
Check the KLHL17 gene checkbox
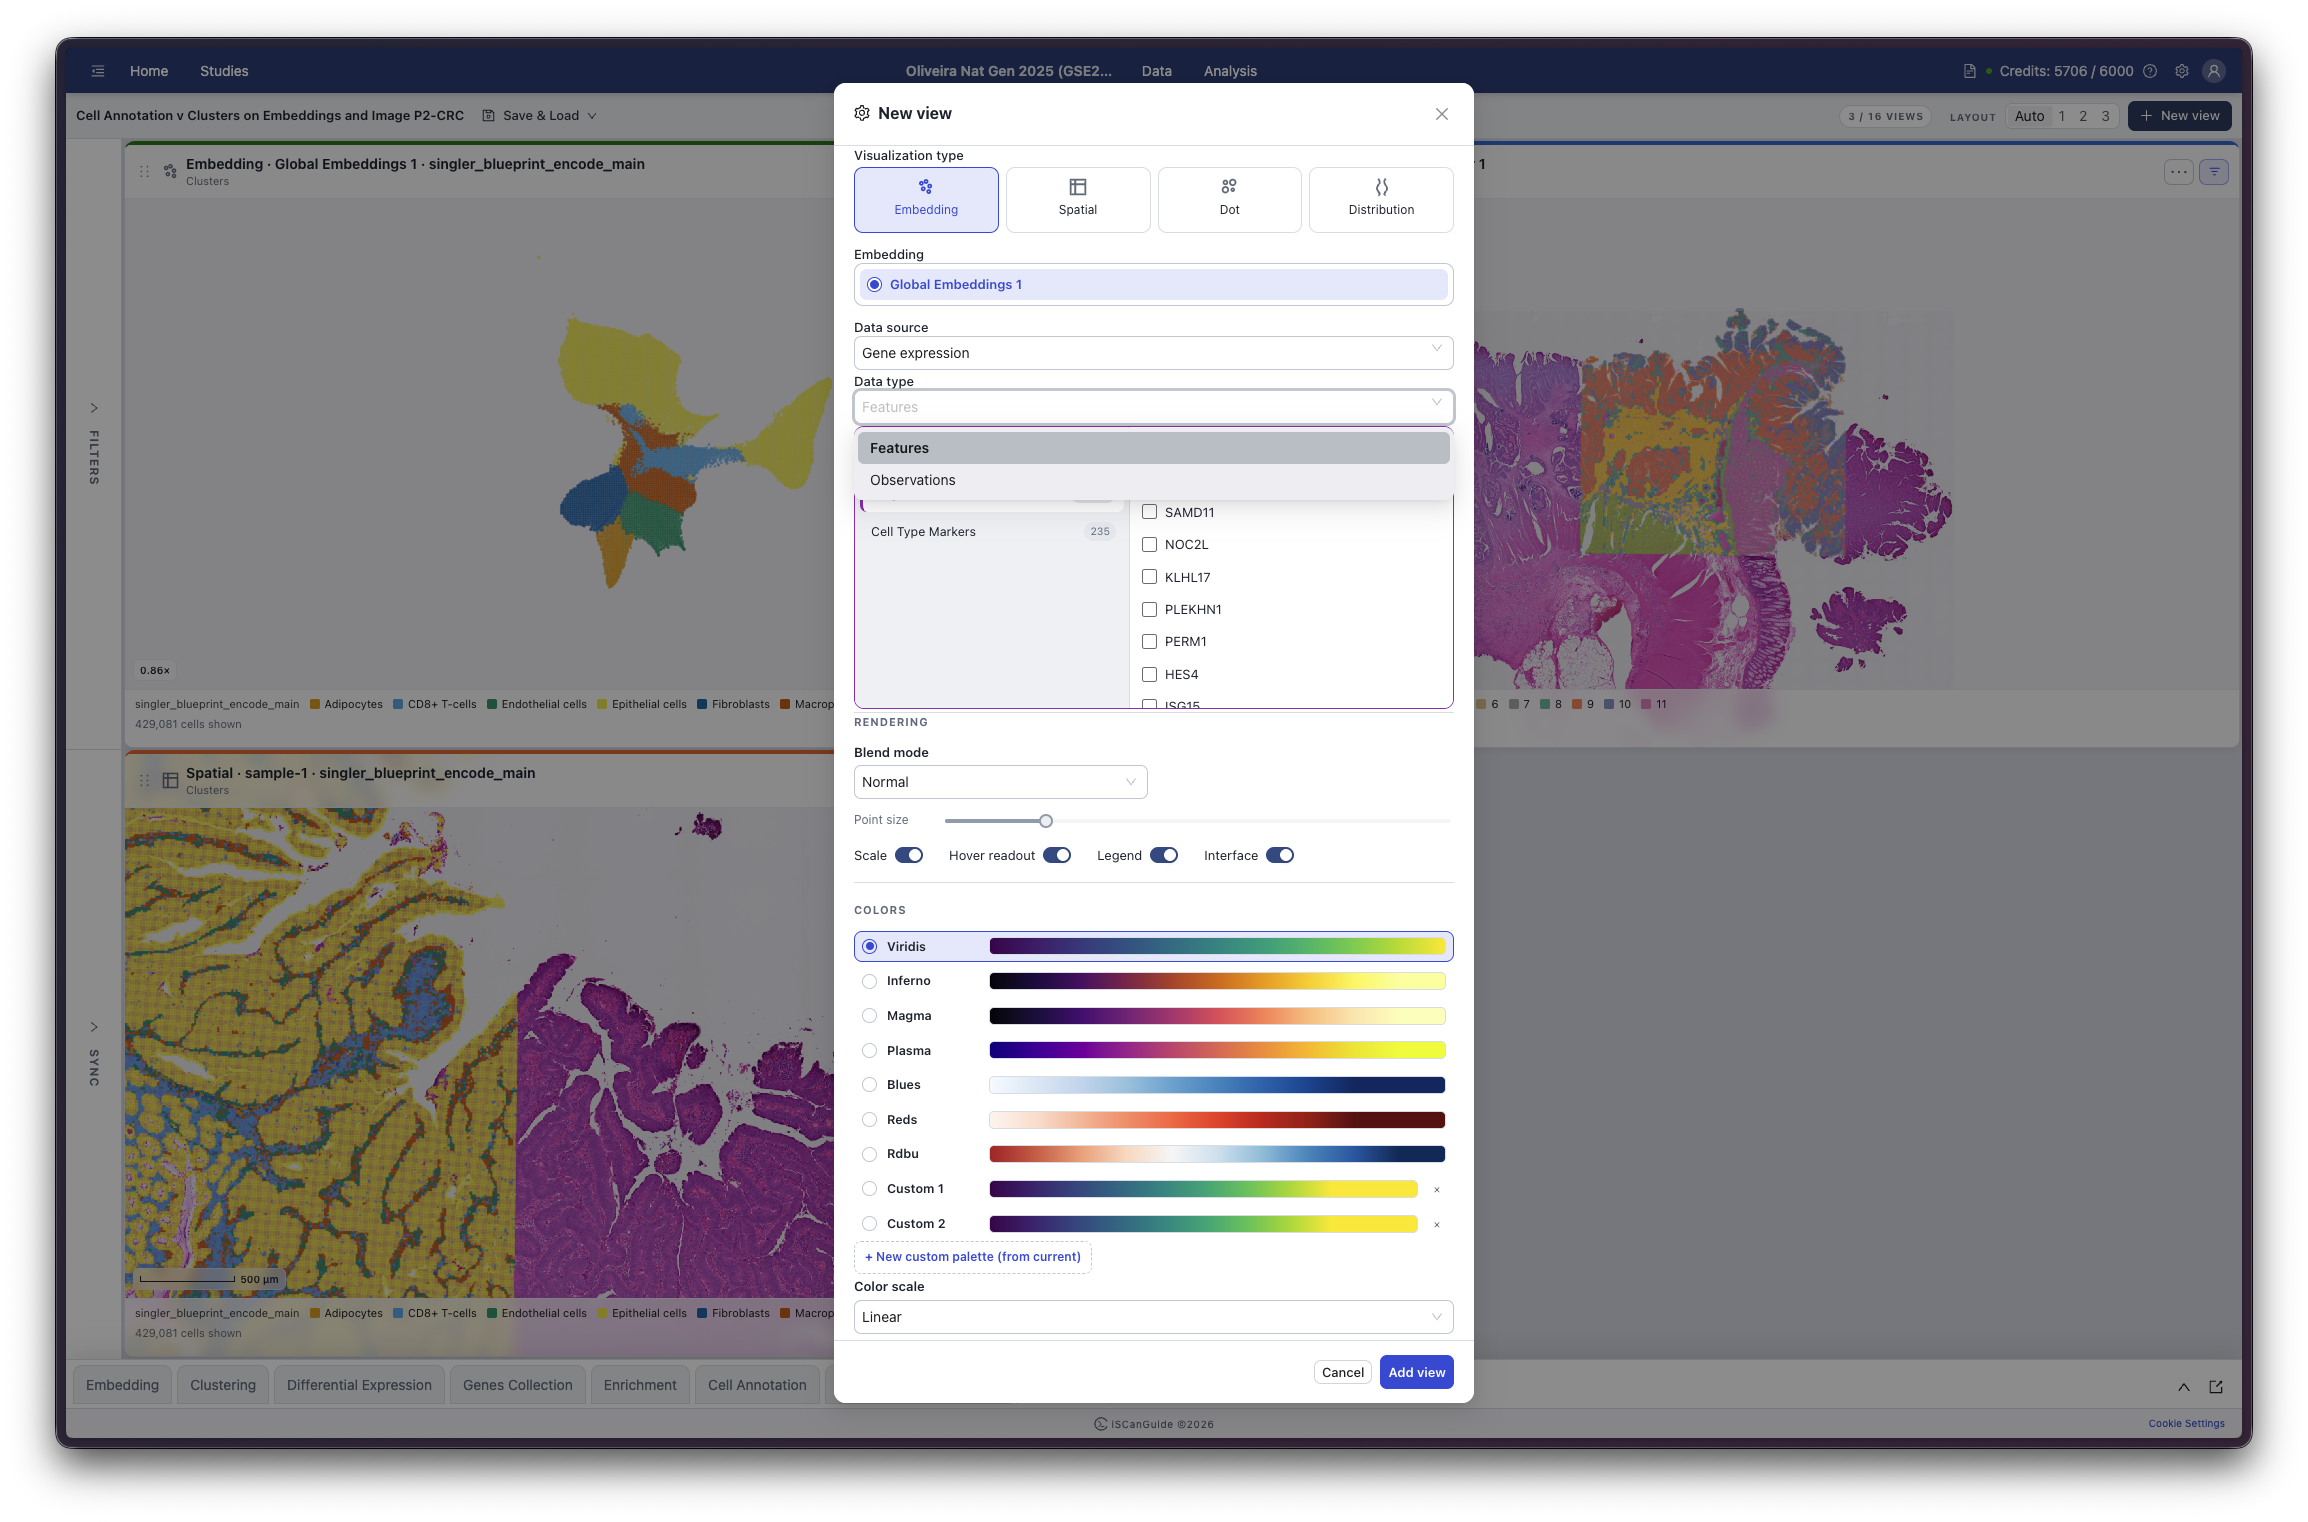(1149, 577)
